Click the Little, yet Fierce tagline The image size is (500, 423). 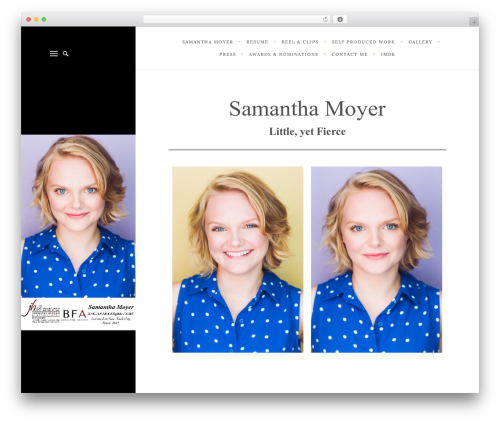(307, 132)
